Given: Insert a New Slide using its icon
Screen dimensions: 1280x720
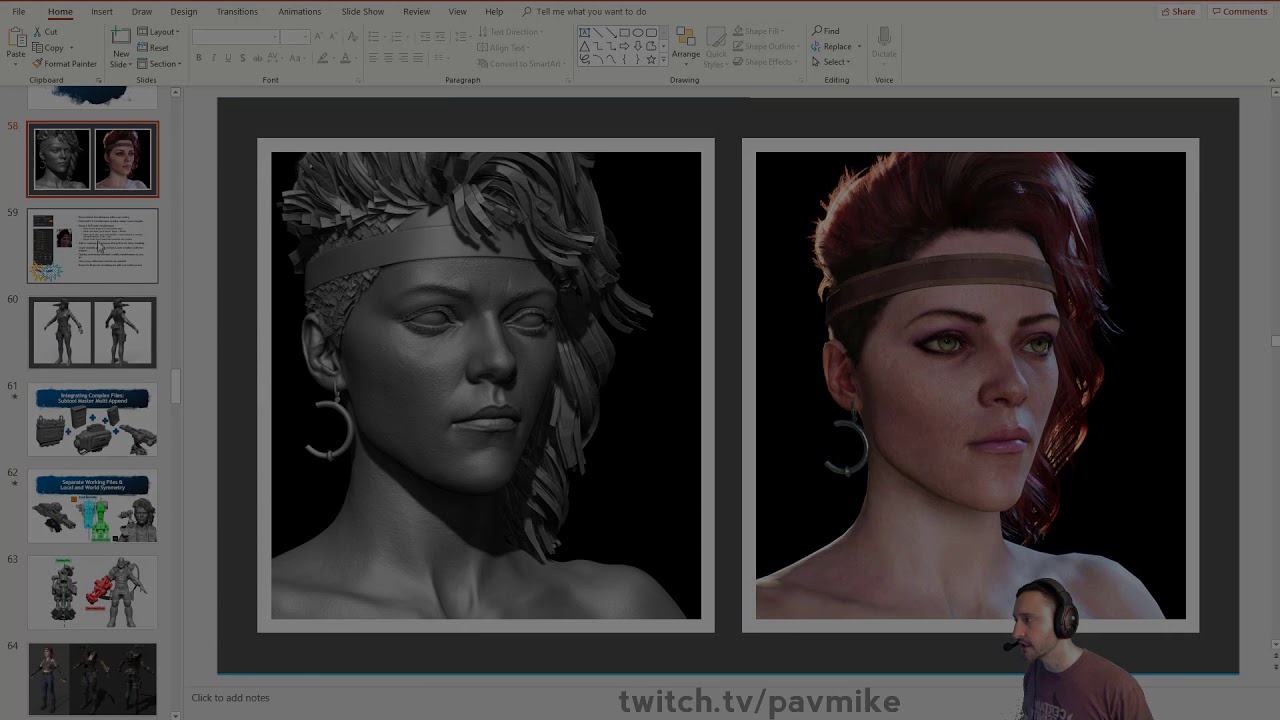Looking at the screenshot, I should (x=120, y=36).
